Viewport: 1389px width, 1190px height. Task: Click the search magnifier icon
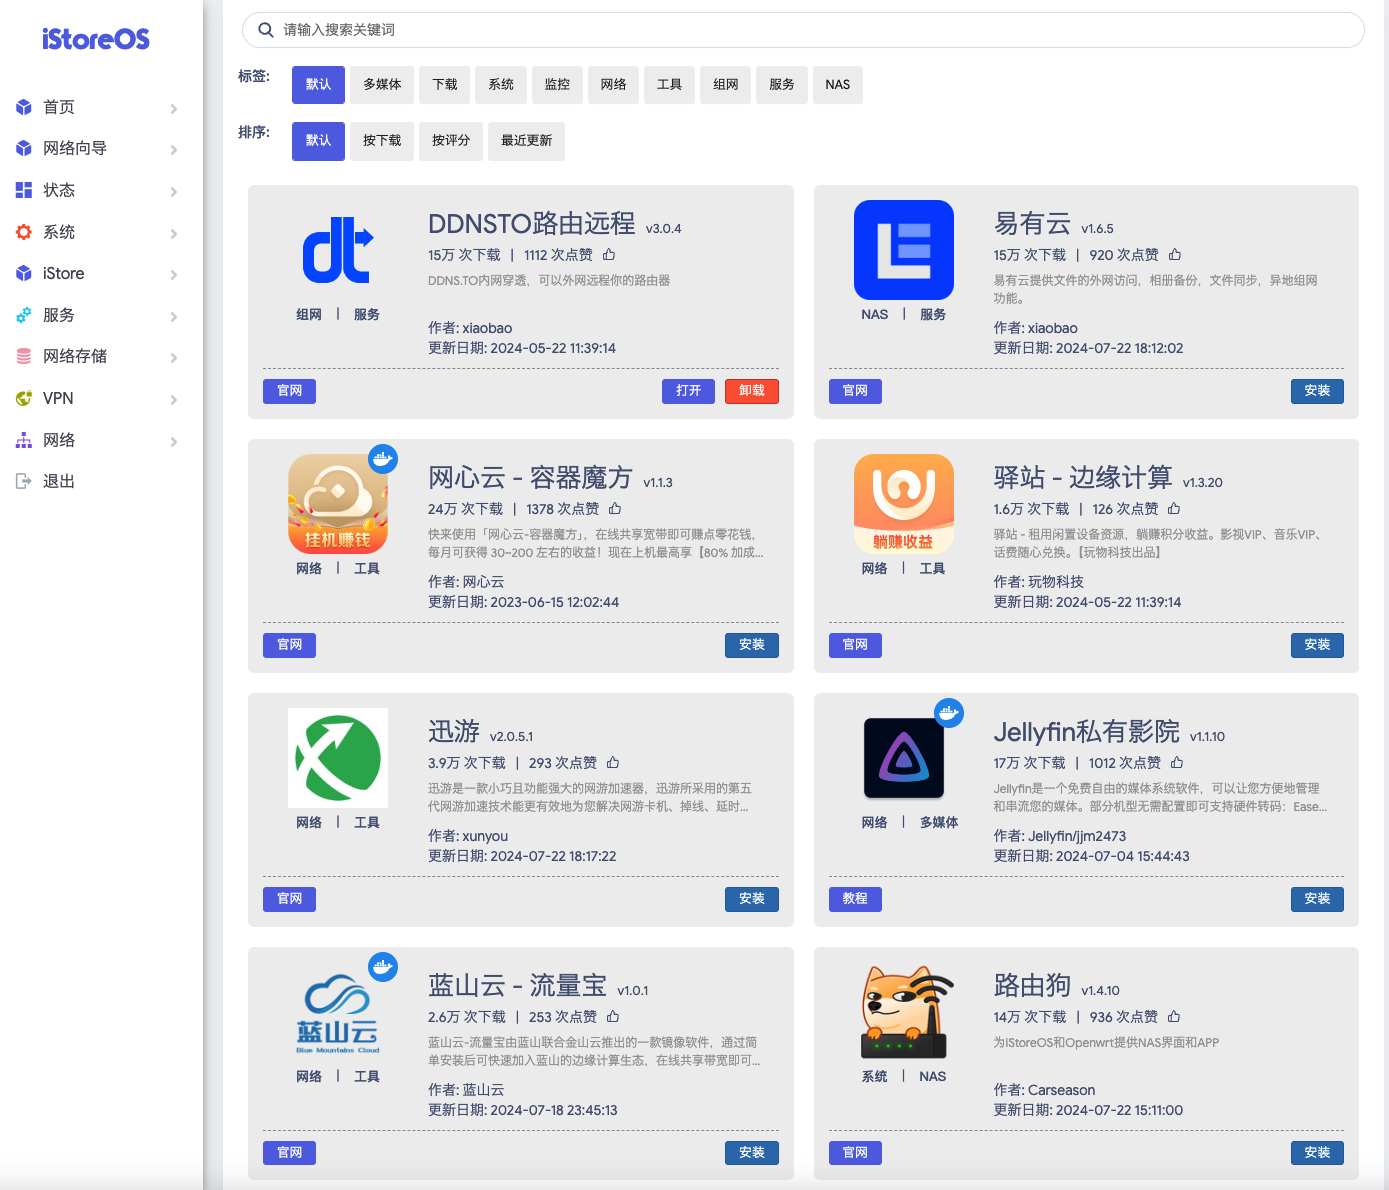pos(265,30)
